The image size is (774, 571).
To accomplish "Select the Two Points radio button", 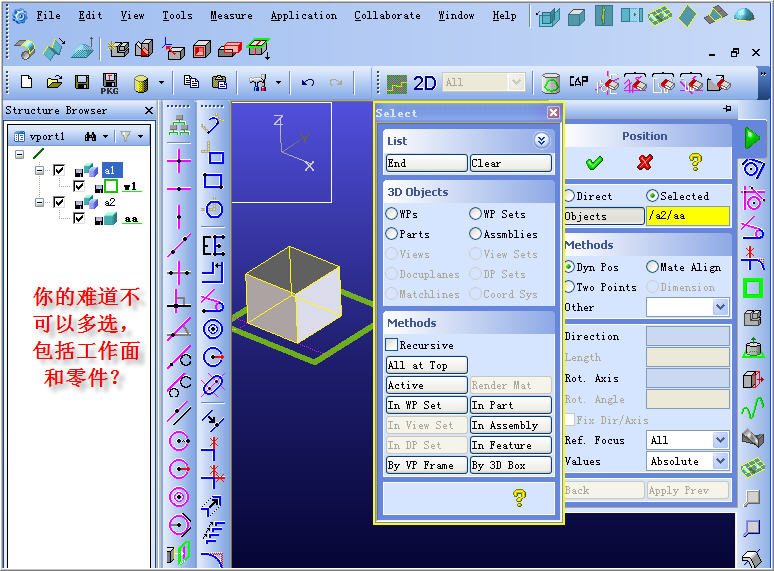I will click(569, 287).
